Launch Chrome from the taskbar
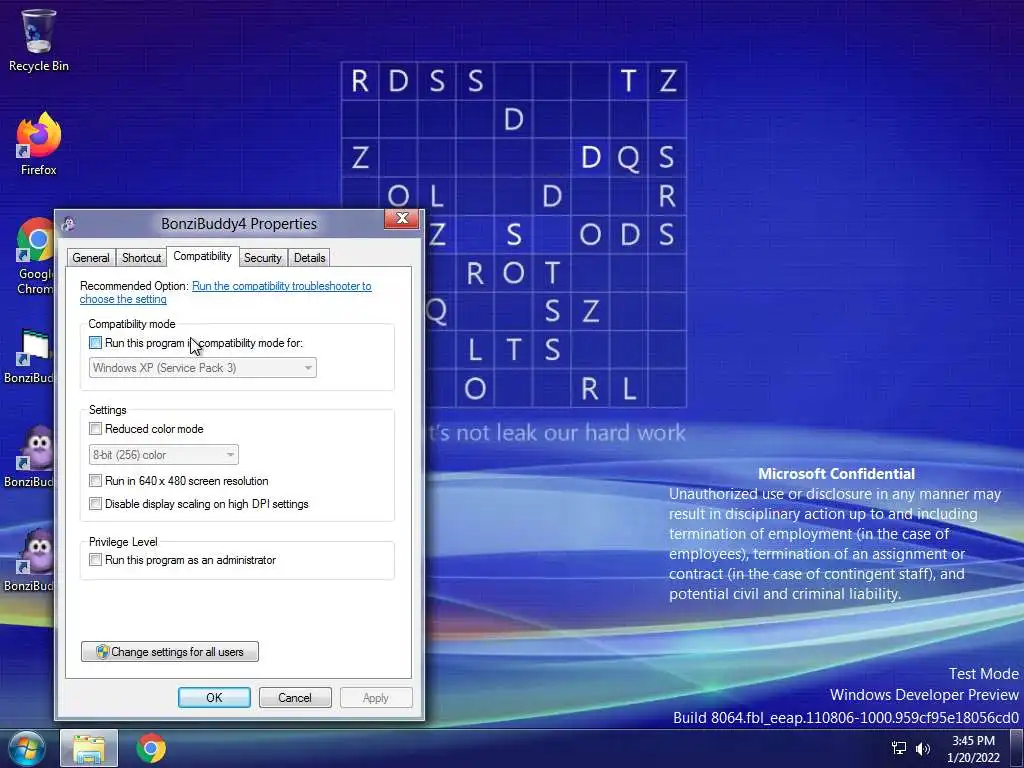This screenshot has height=768, width=1024. pyautogui.click(x=151, y=748)
